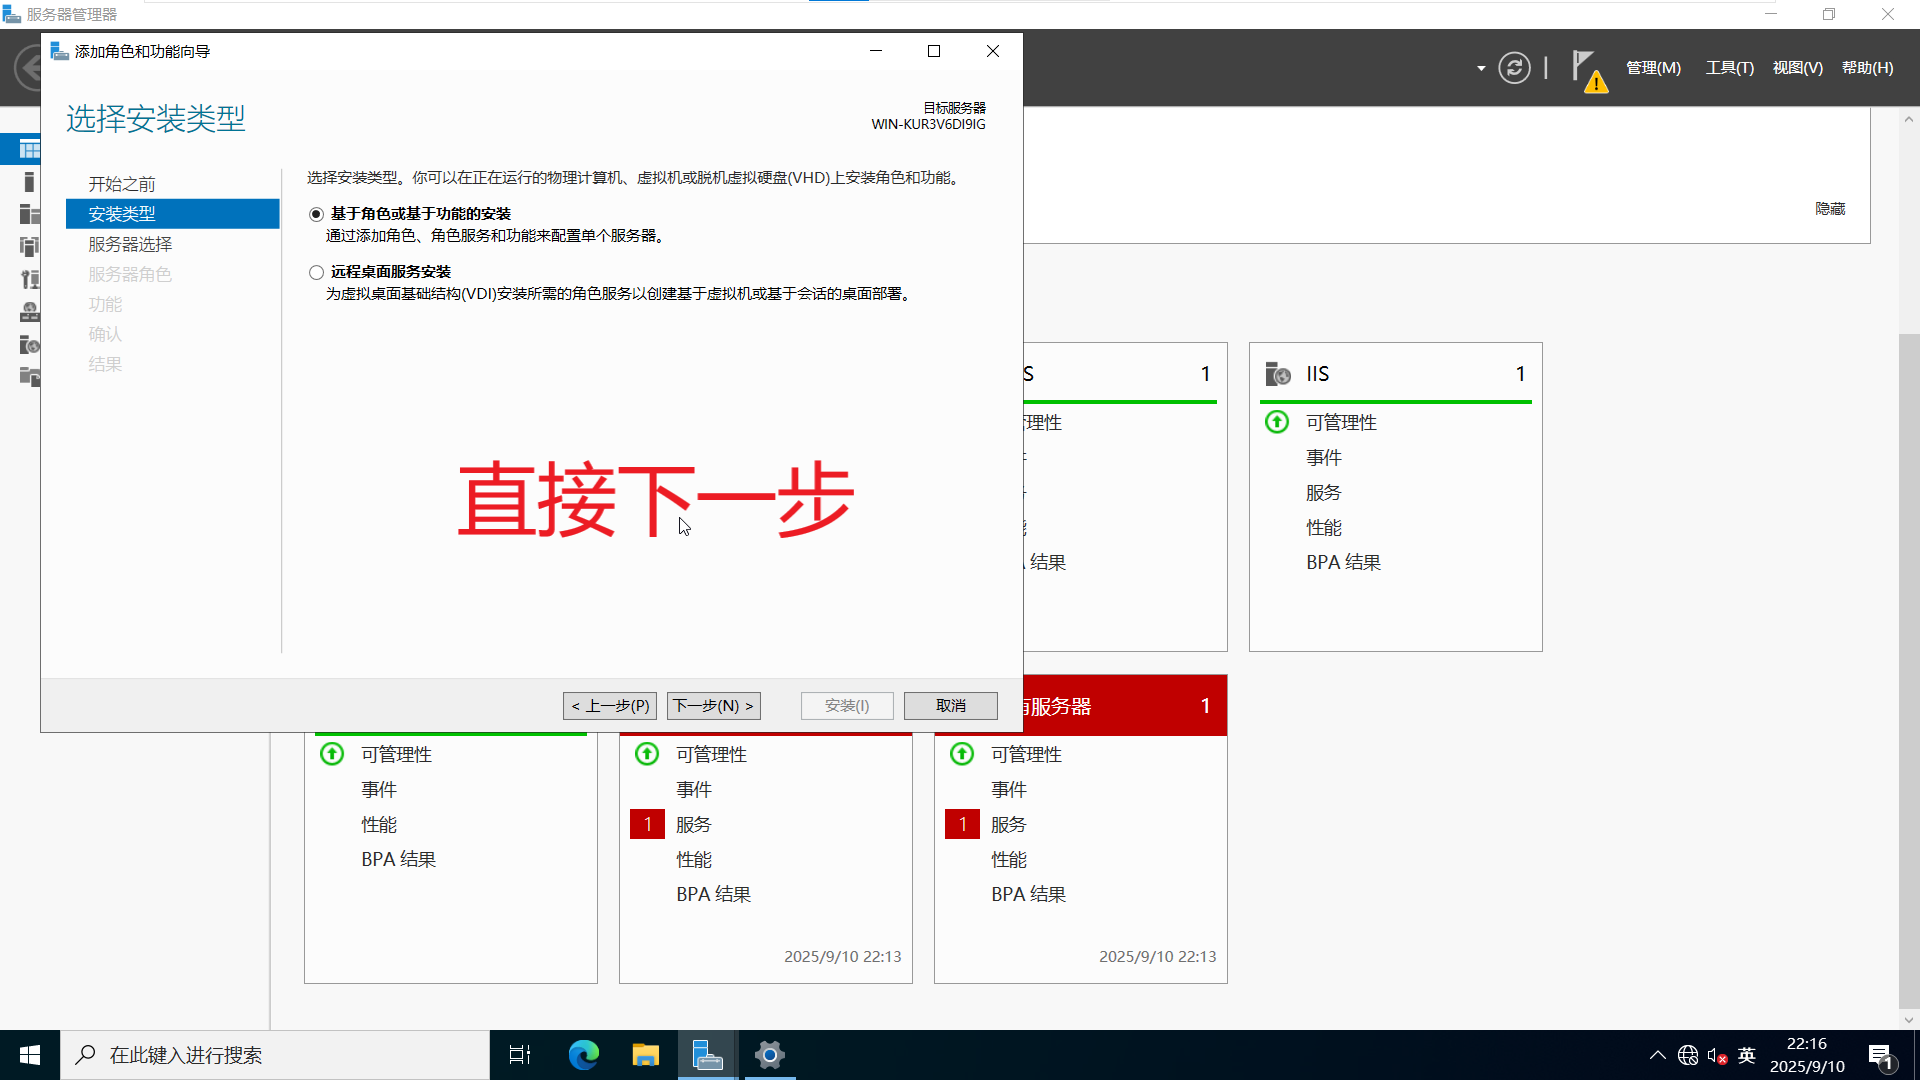The height and width of the screenshot is (1080, 1920).
Task: Select the 仪表板 dashboard icon in the sidebar
Action: coord(28,148)
